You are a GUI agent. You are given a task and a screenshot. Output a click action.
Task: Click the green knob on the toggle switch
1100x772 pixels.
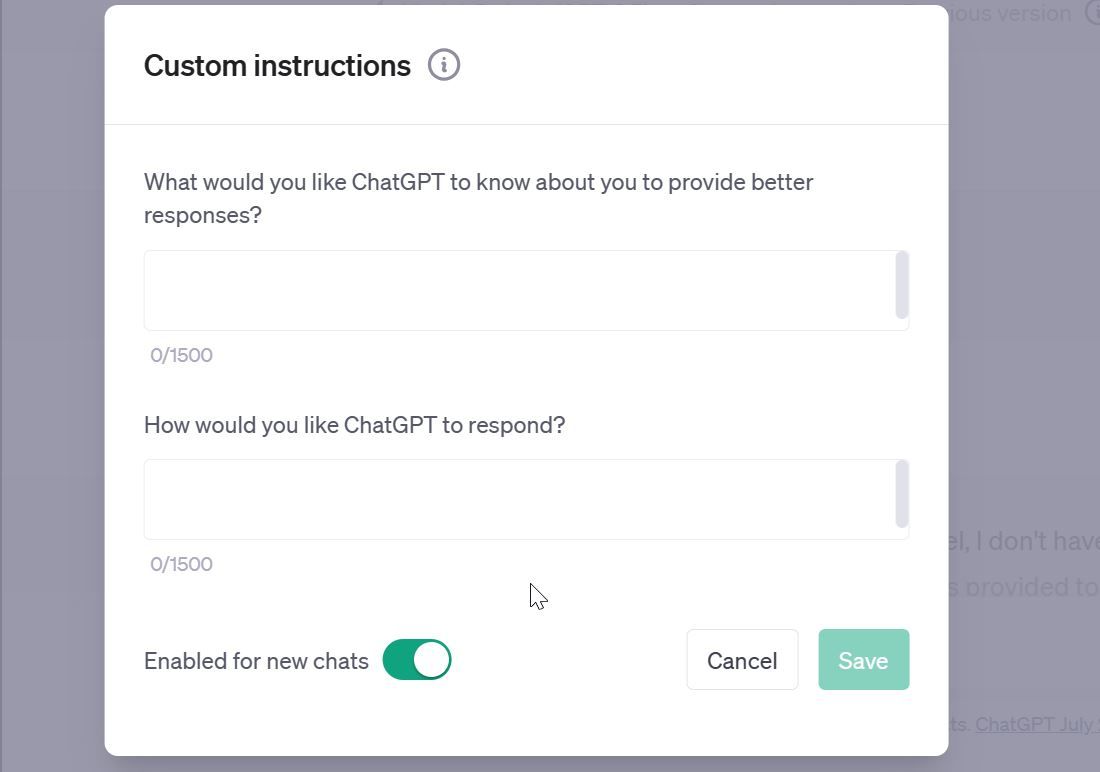click(430, 660)
